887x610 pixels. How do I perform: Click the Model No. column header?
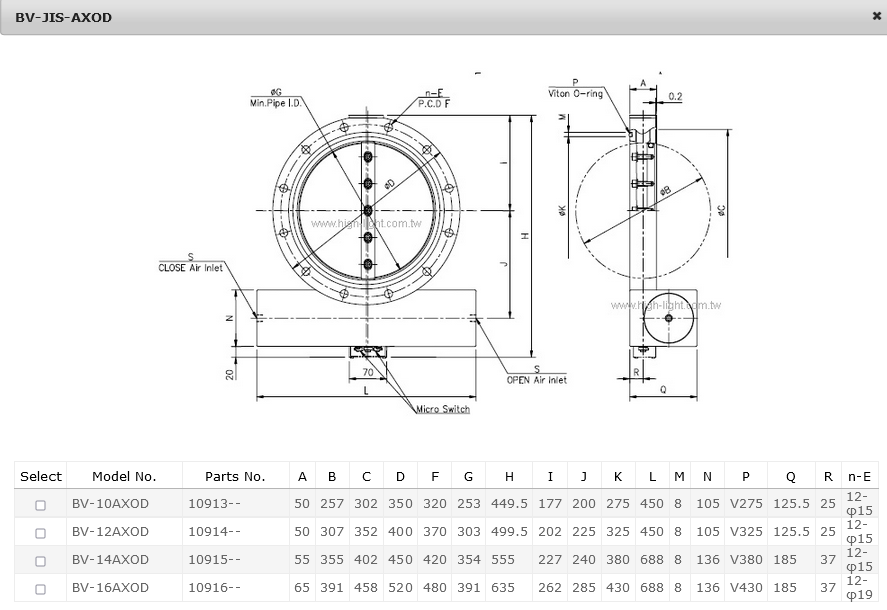[x=124, y=476]
